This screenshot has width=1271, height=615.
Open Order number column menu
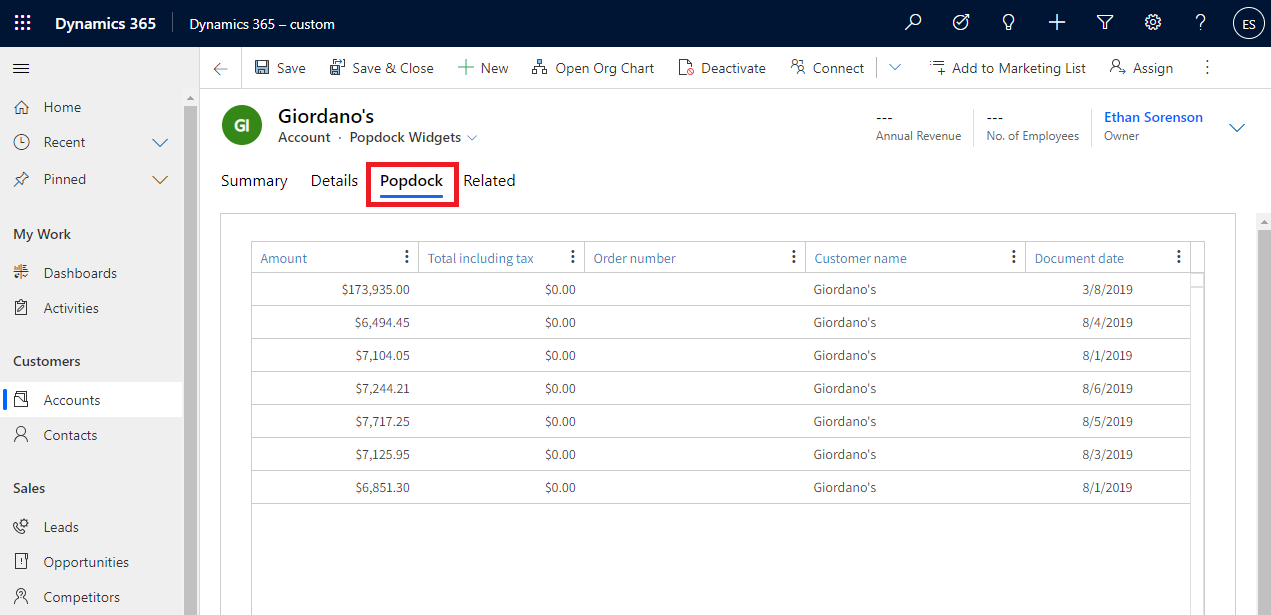793,257
